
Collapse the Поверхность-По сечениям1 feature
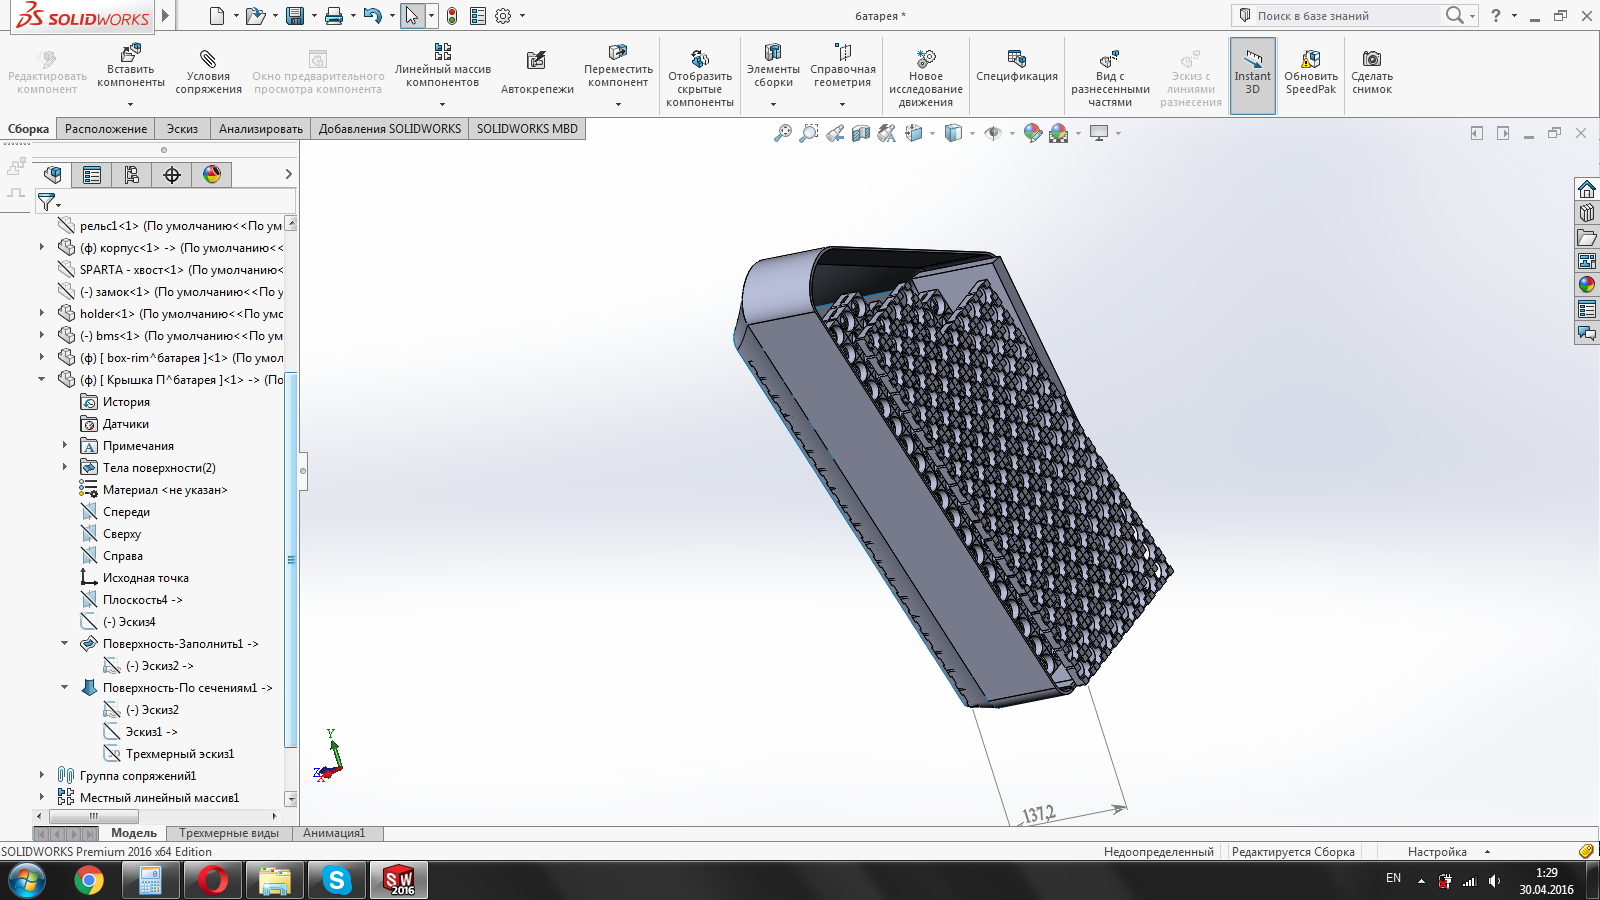pos(65,688)
